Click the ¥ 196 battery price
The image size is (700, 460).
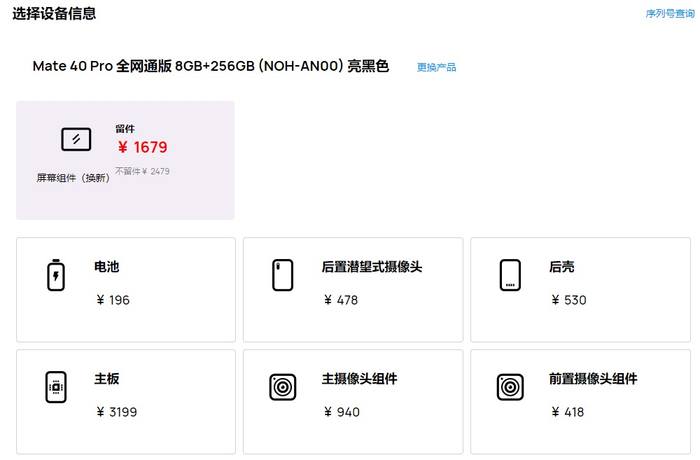point(113,300)
